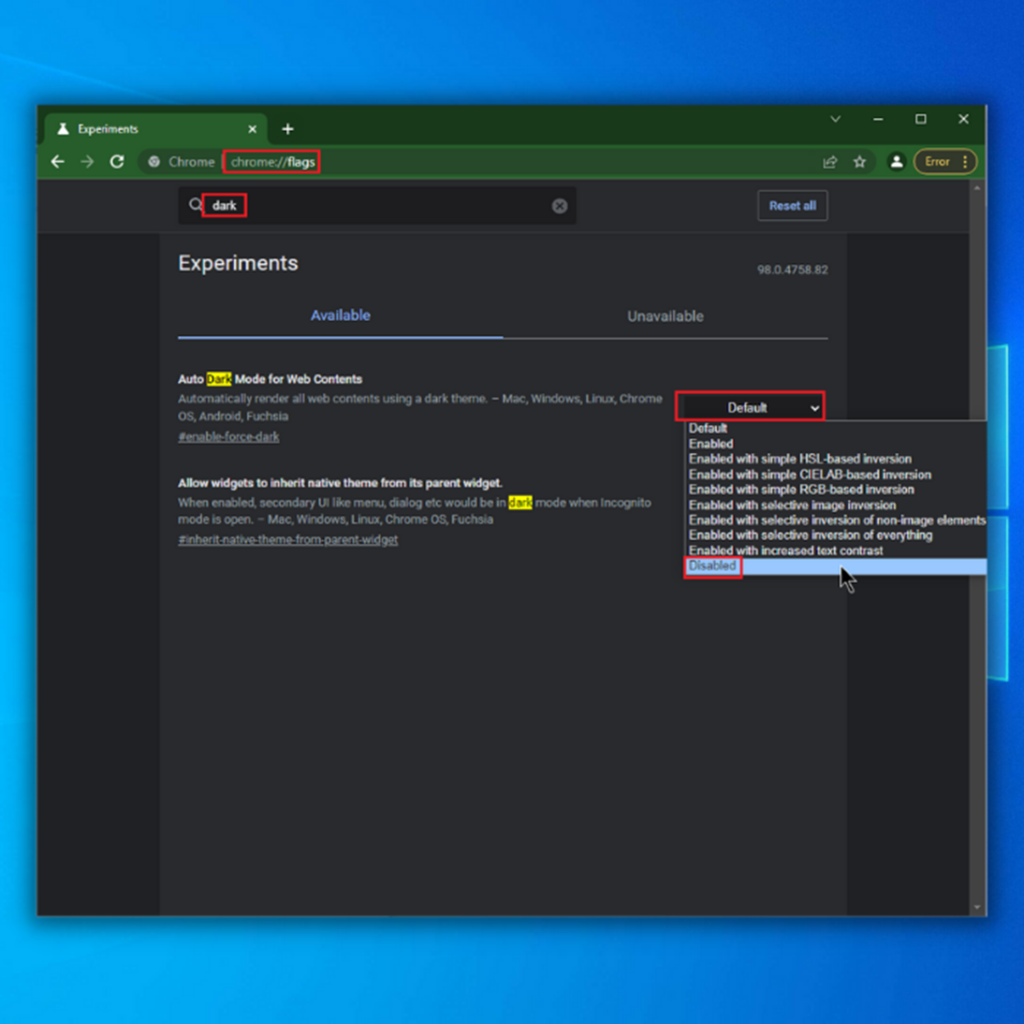Screen dimensions: 1024x1024
Task: Click the Experiments page heading
Action: (x=238, y=263)
